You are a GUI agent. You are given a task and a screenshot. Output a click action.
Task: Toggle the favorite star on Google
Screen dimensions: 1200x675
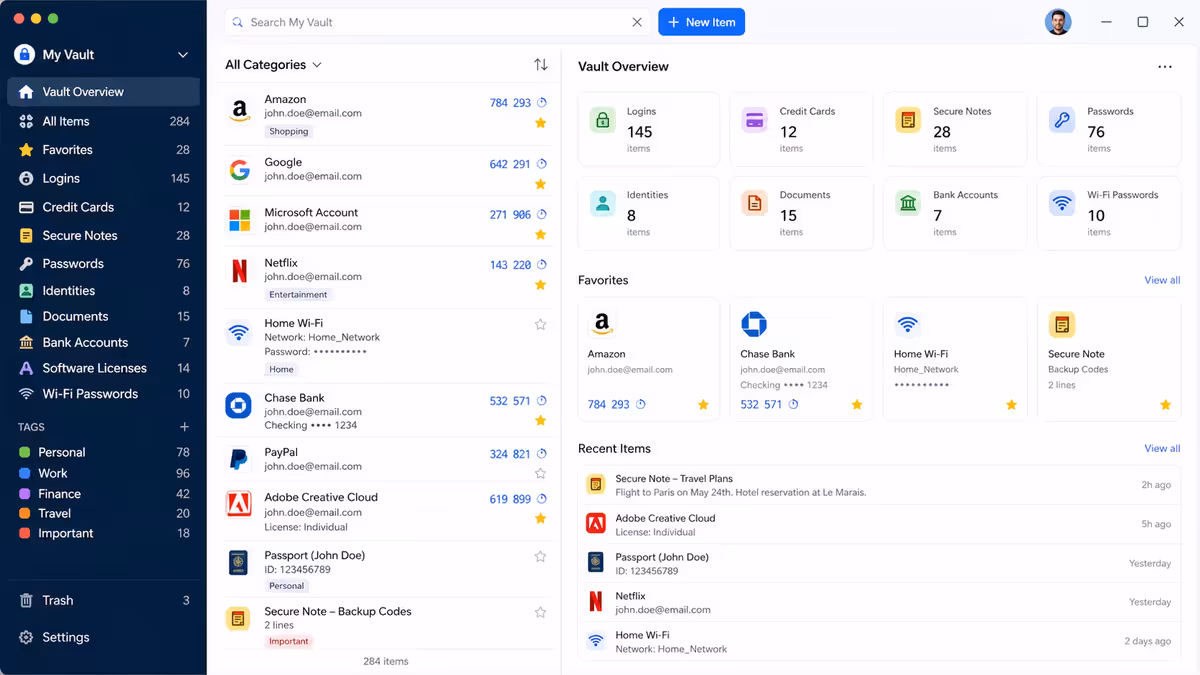pos(541,184)
